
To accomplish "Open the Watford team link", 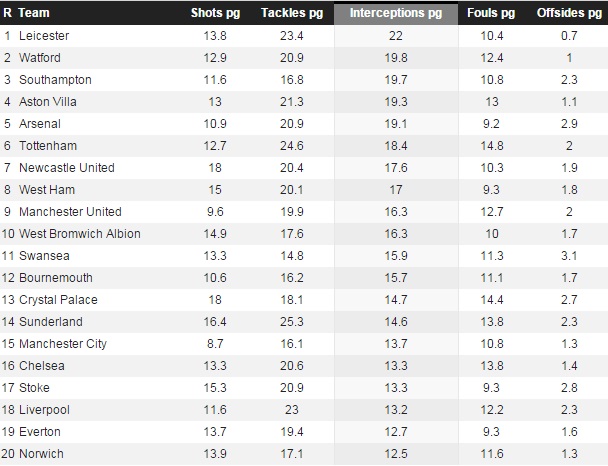I will click(40, 58).
